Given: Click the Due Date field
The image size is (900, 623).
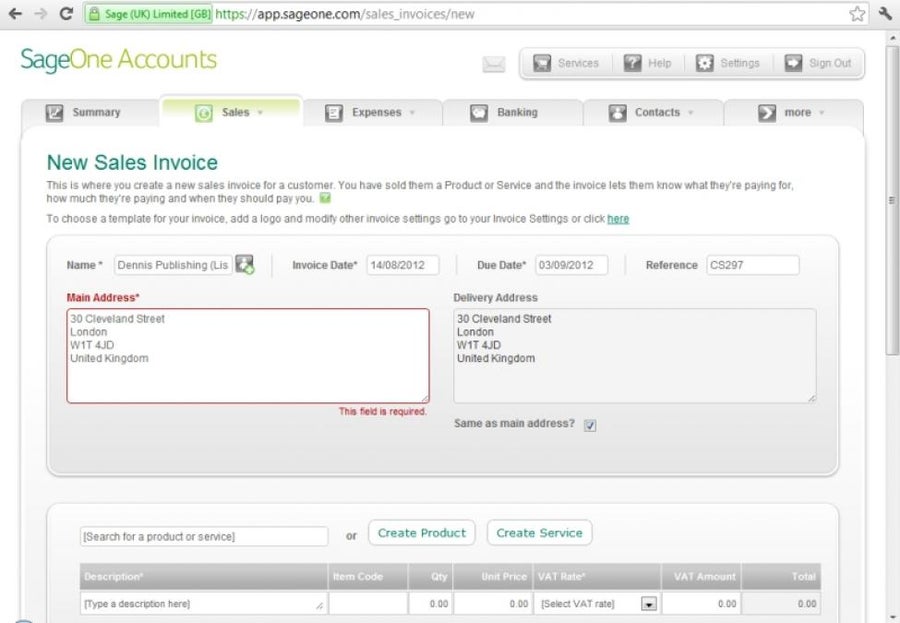Looking at the screenshot, I should point(572,265).
